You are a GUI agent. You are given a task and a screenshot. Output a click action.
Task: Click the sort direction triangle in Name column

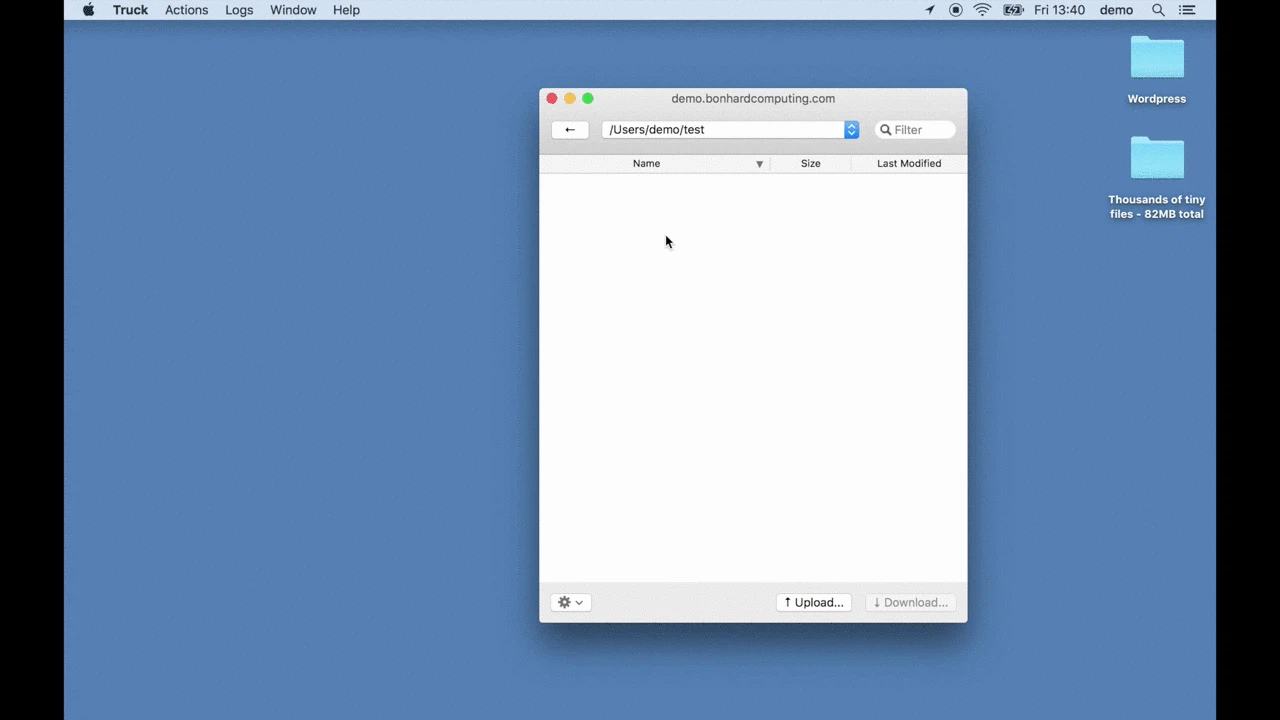[x=759, y=164]
